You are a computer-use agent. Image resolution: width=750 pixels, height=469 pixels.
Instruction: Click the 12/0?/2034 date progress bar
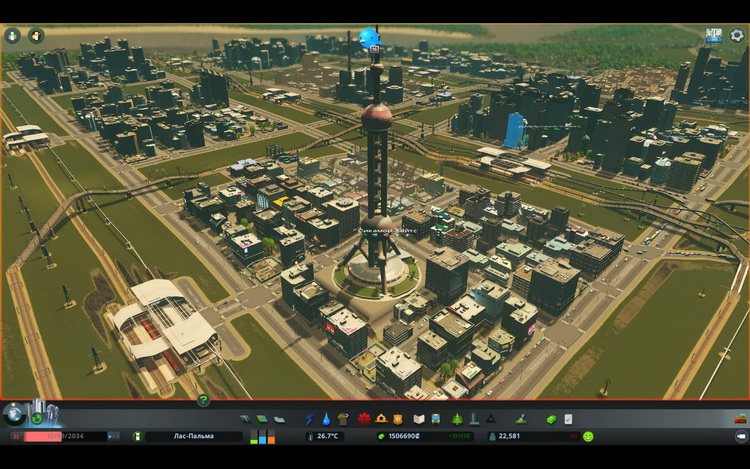pyautogui.click(x=65, y=436)
